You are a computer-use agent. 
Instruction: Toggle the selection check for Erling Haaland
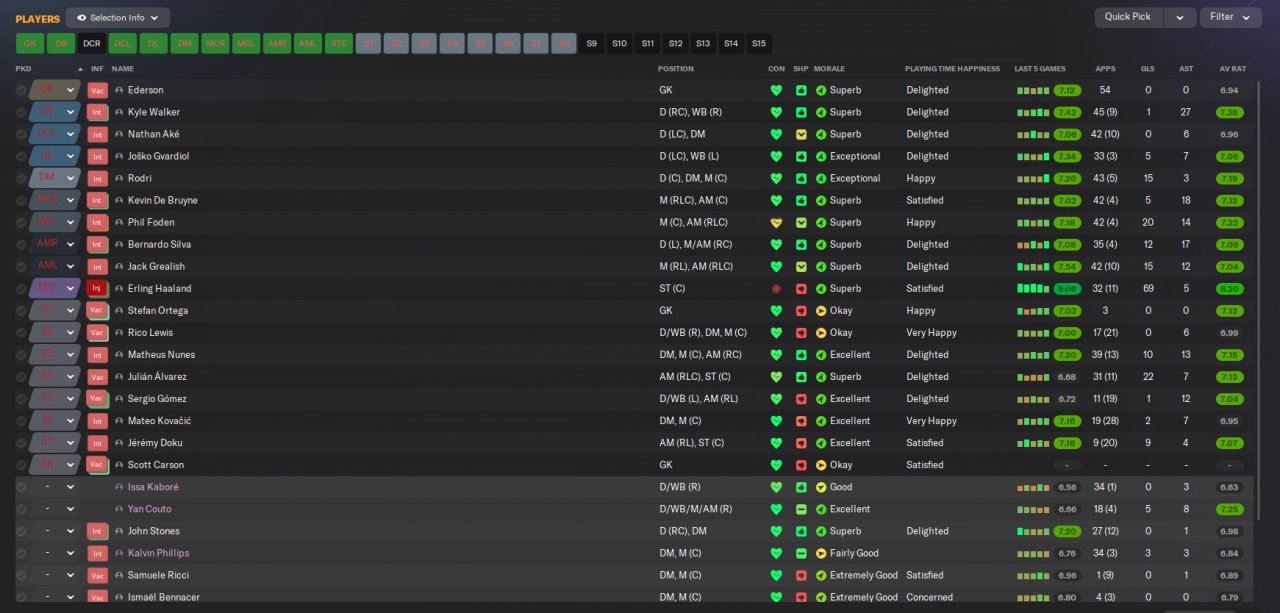pyautogui.click(x=21, y=288)
